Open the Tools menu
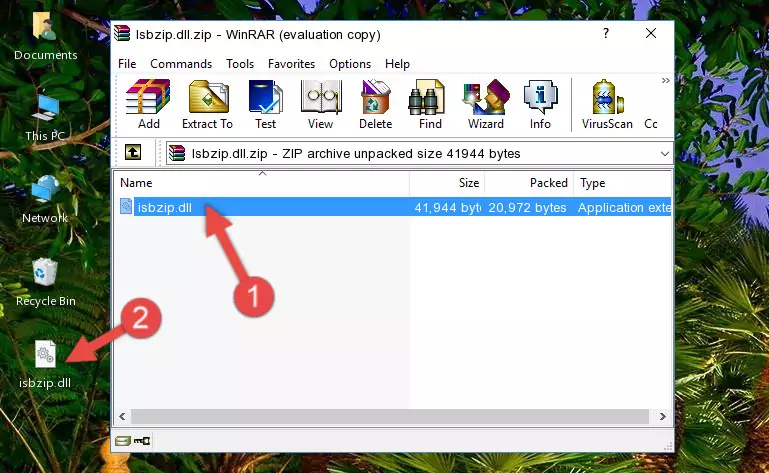 pyautogui.click(x=240, y=64)
